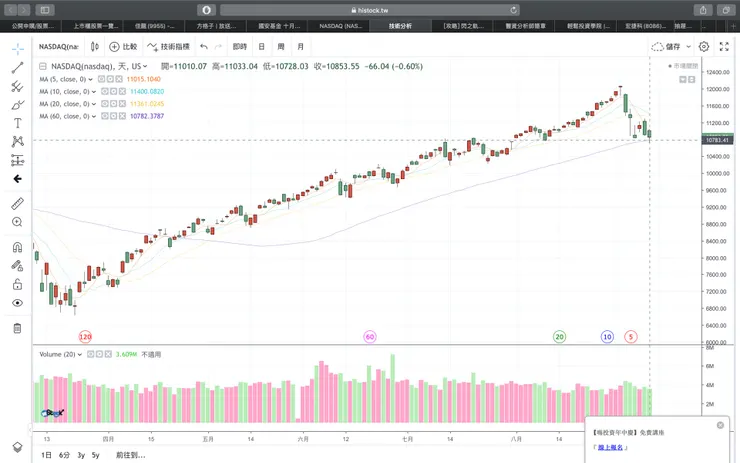Expand the MA (5, close, 0) dropdown
Viewport: 740px width, 463px height.
(90, 79)
